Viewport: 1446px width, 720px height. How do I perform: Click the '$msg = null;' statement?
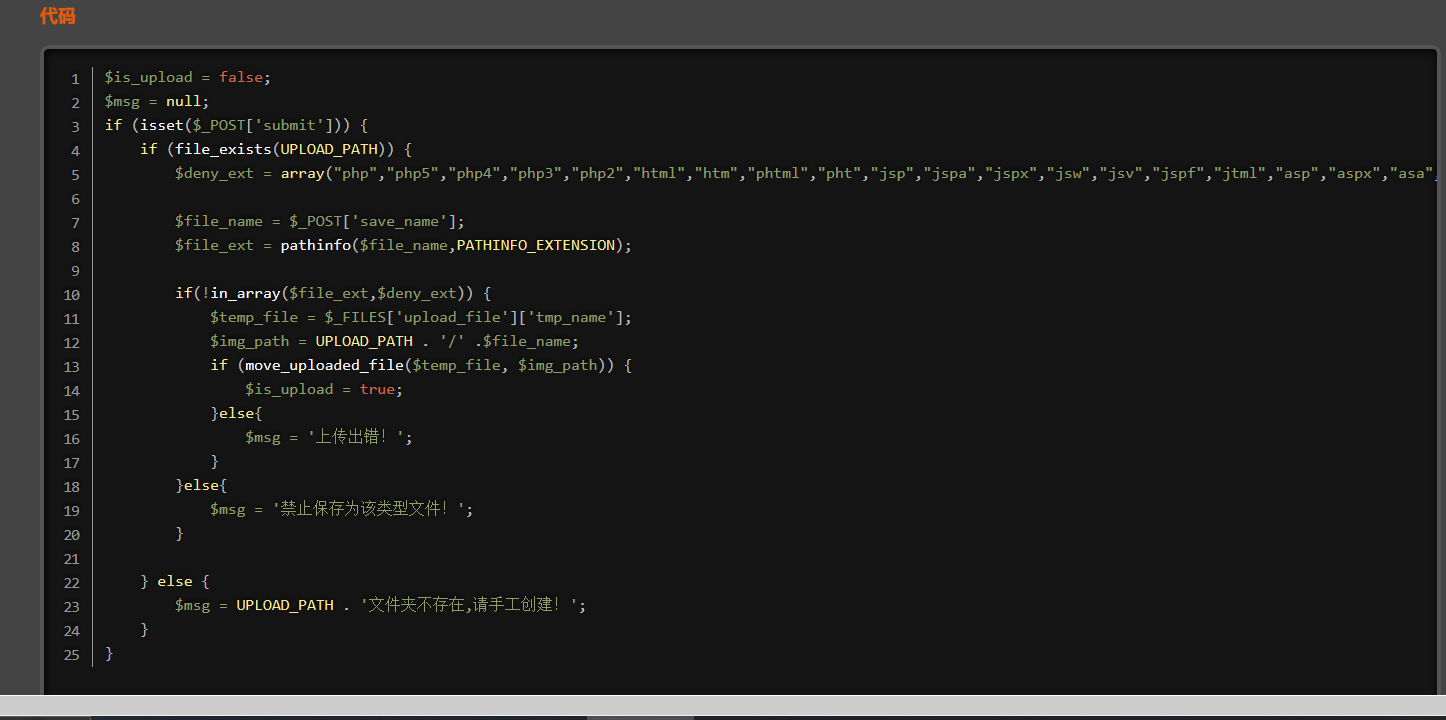click(x=157, y=101)
